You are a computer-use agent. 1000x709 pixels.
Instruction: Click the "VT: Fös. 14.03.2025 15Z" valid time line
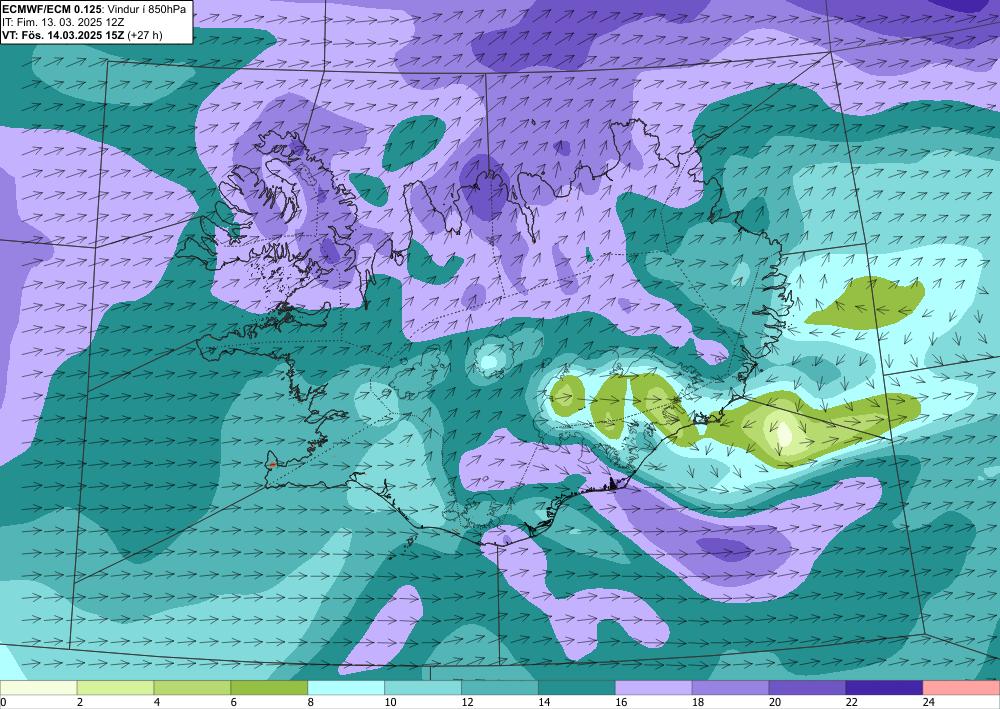click(x=63, y=35)
